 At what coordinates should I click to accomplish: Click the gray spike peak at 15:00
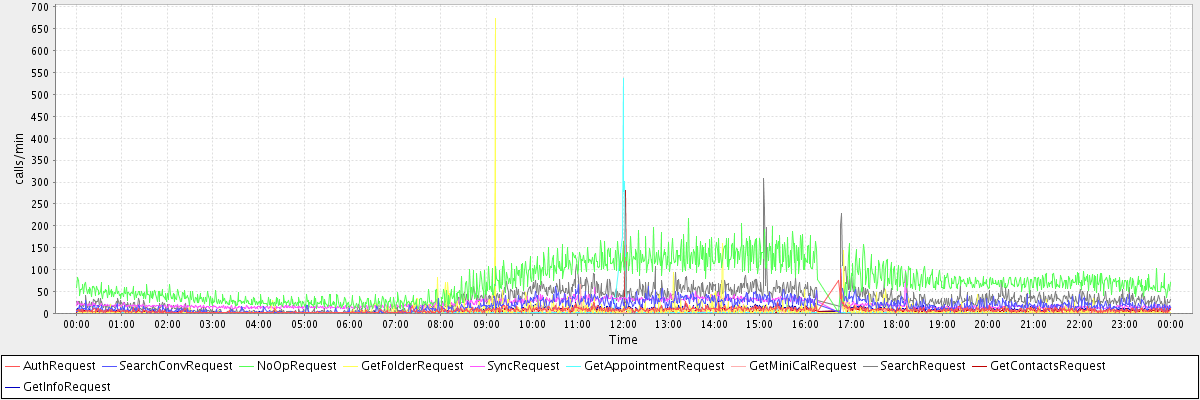pos(763,180)
